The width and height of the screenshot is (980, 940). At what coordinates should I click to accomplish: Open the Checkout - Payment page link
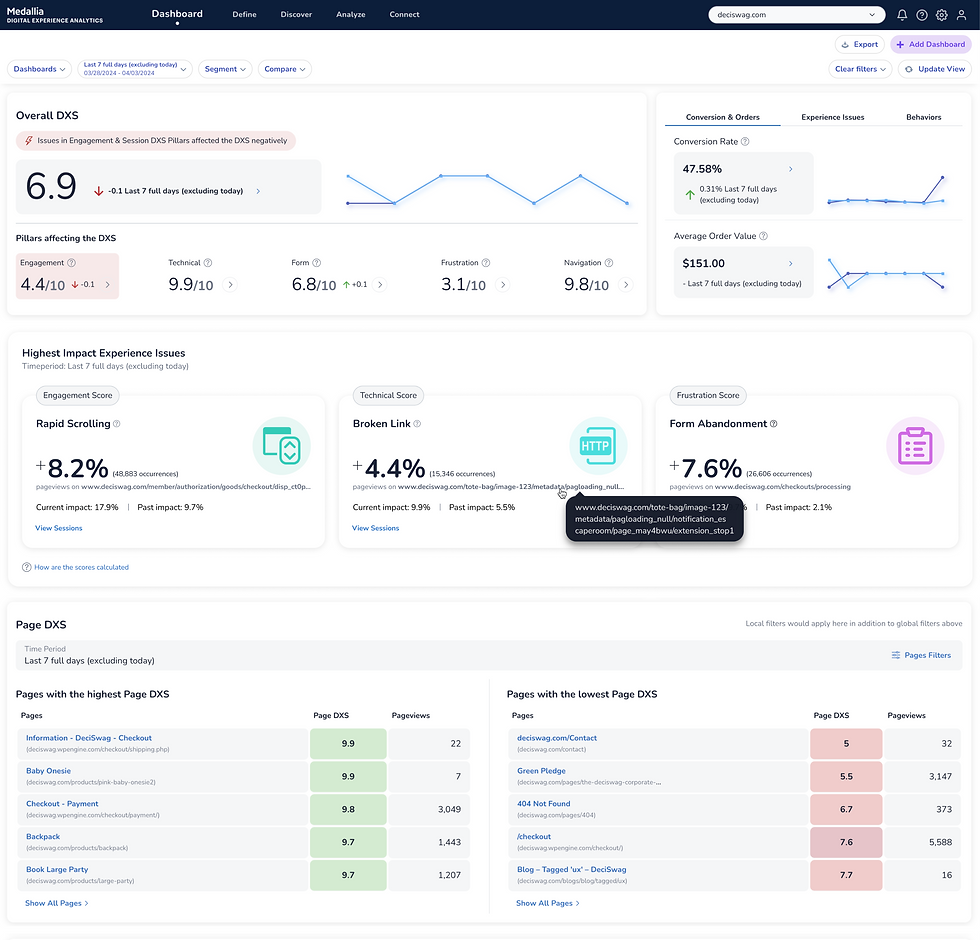[x=62, y=804]
